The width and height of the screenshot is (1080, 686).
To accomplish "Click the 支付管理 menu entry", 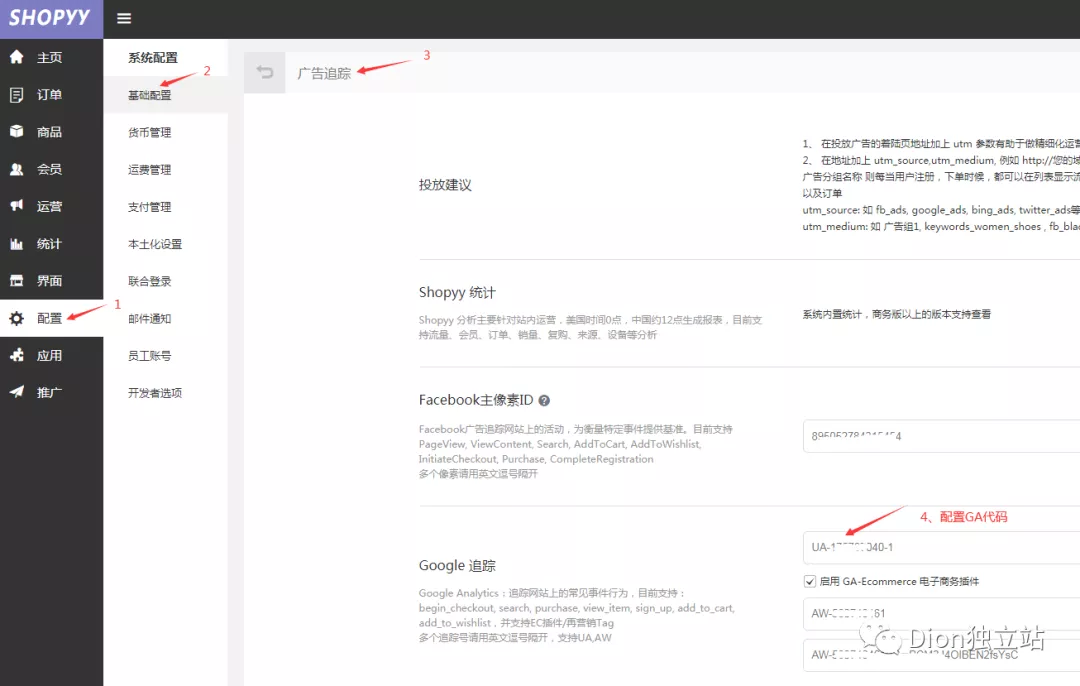I will (x=152, y=206).
